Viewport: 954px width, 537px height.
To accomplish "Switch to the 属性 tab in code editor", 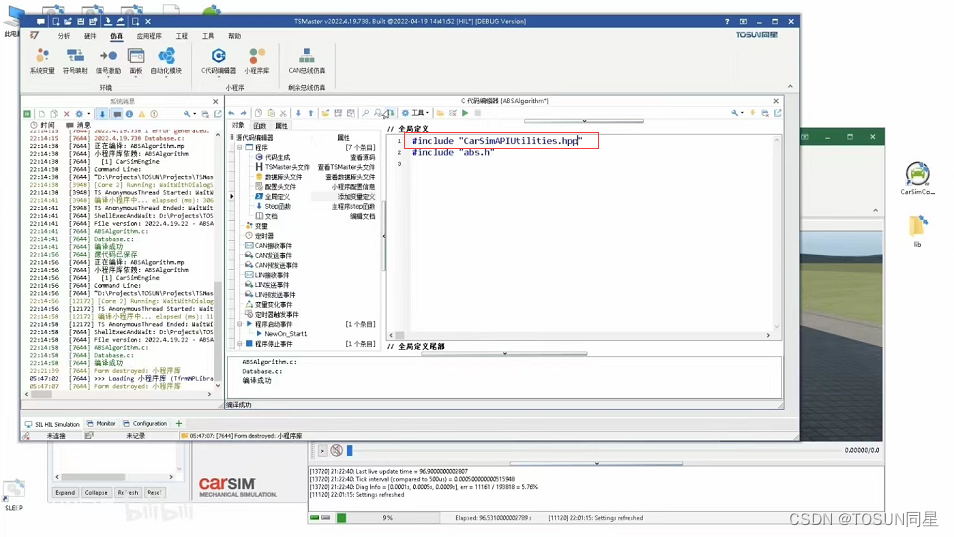I will pos(281,126).
